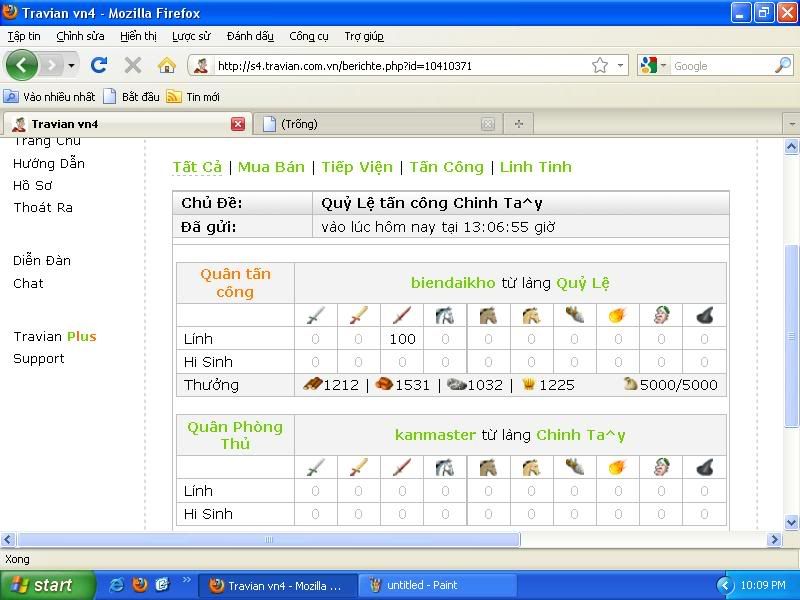800x600 pixels.
Task: Click the Google search input box
Action: pyautogui.click(x=721, y=66)
